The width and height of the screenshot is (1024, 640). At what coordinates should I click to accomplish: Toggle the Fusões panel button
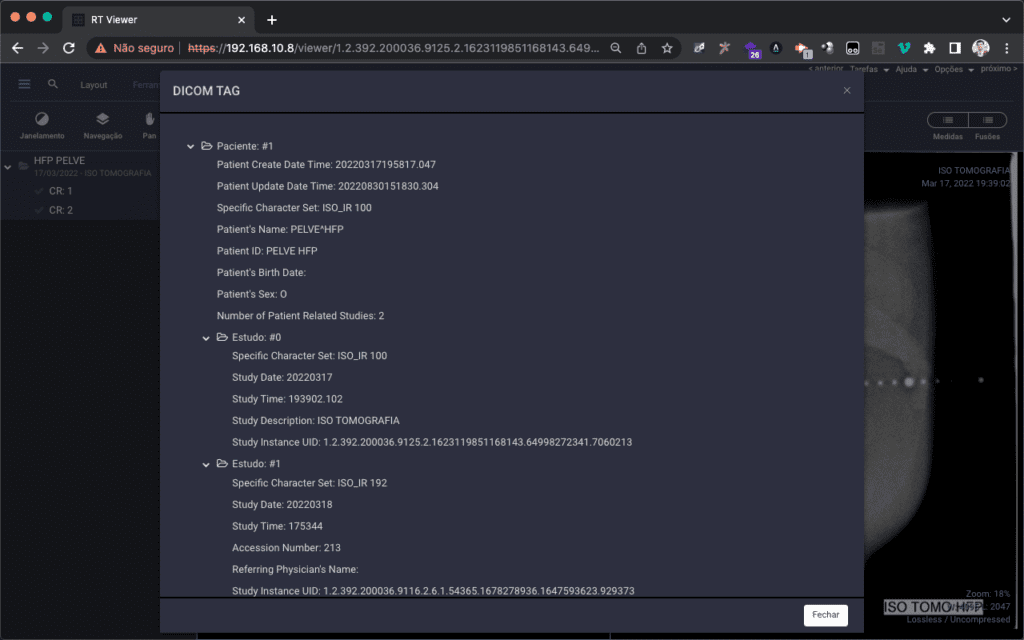pyautogui.click(x=987, y=120)
